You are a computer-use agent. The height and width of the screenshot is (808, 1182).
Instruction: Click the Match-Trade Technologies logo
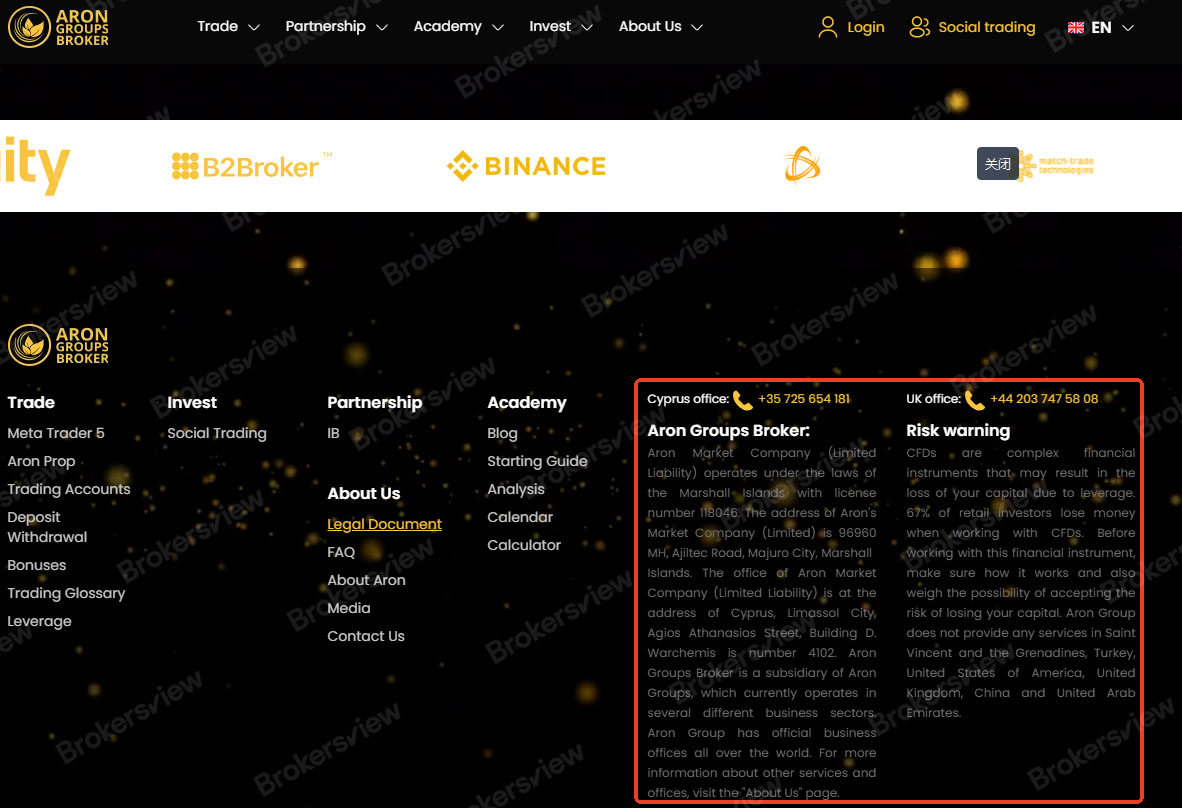[1057, 165]
